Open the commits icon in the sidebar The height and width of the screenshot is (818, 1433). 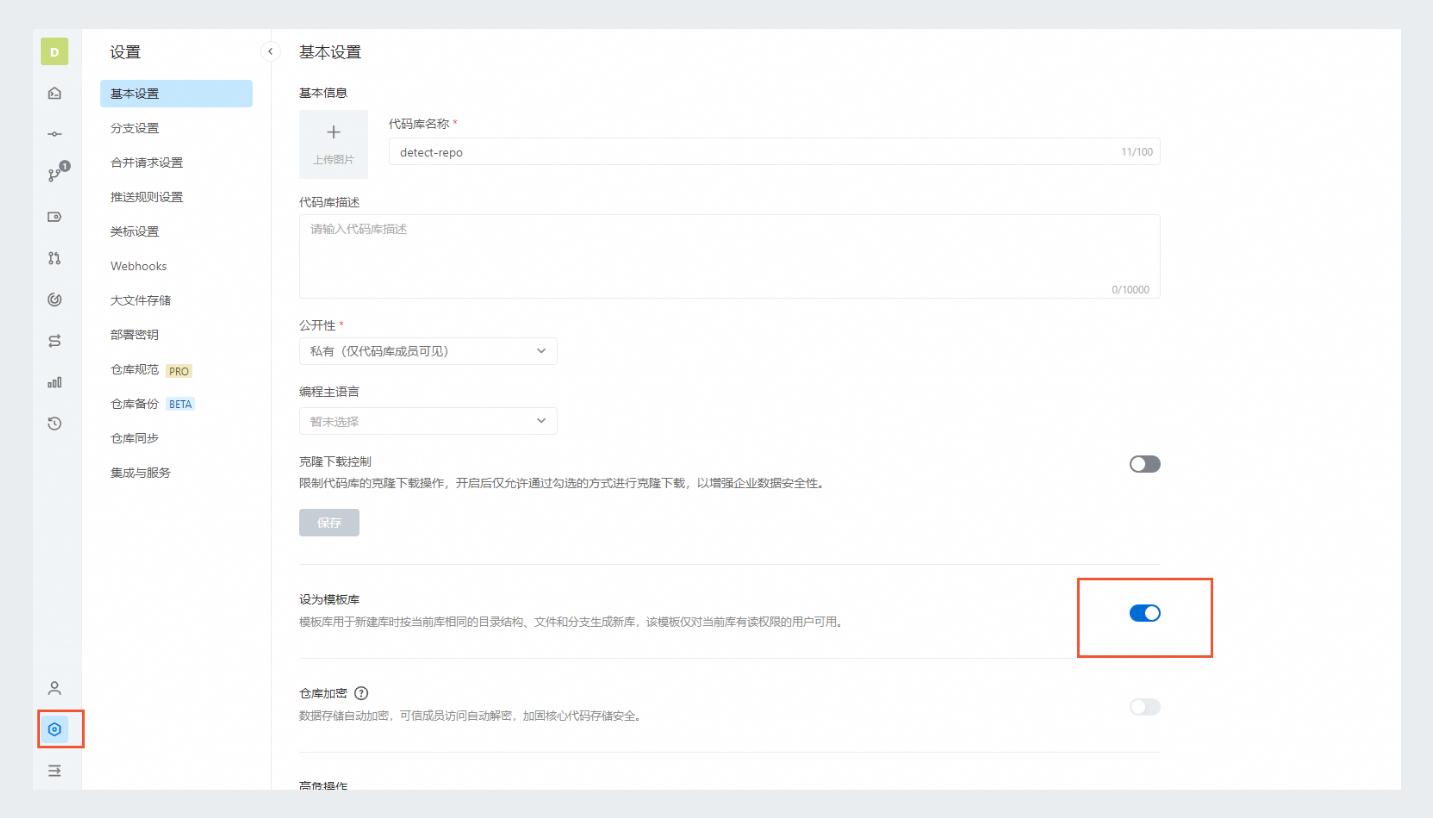pos(55,134)
